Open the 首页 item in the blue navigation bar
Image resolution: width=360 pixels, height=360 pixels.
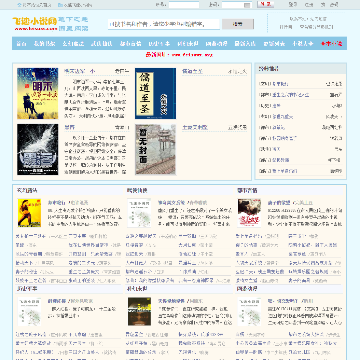coord(21,44)
